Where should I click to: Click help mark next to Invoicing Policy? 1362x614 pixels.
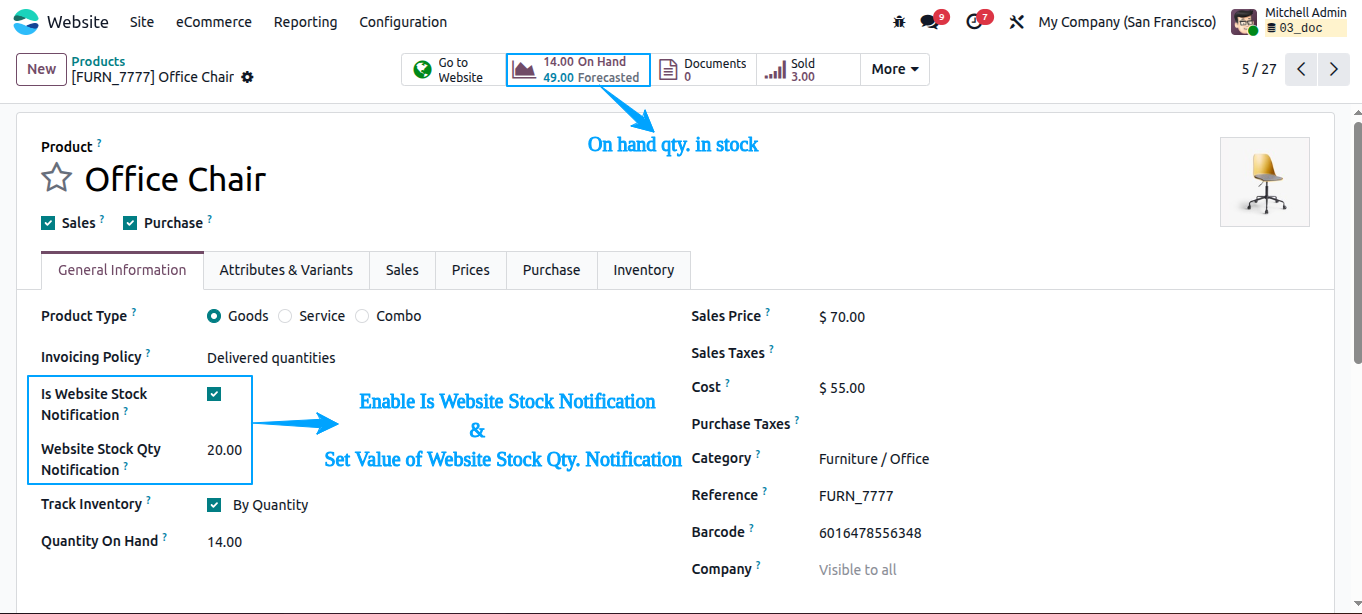point(148,353)
